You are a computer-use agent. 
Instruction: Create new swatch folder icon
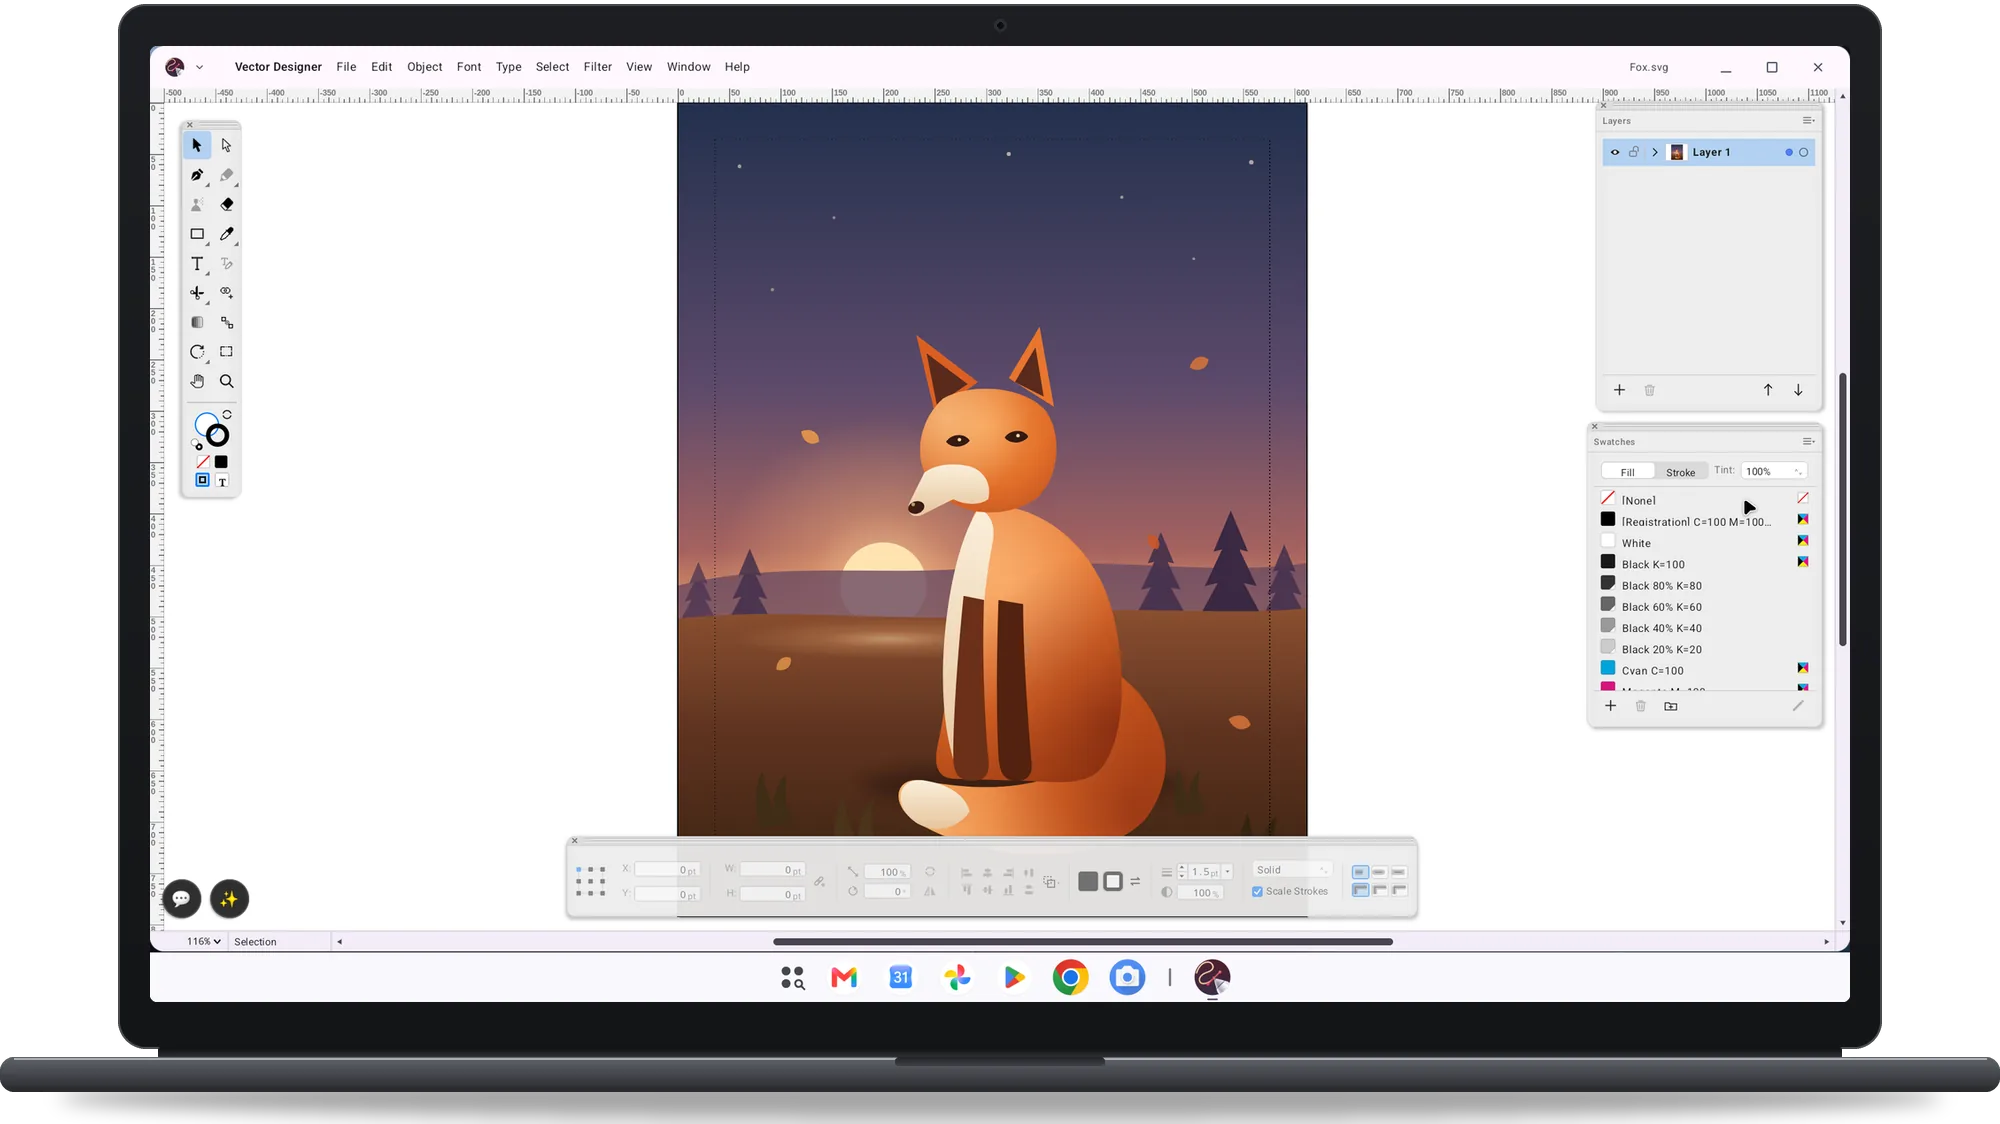pos(1671,706)
